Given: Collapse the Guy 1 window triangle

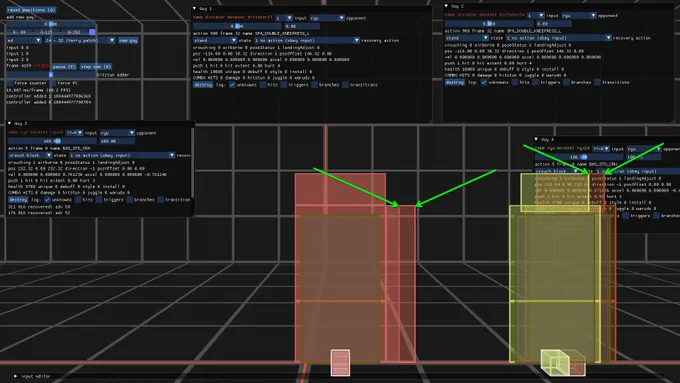Looking at the screenshot, I should [194, 8].
